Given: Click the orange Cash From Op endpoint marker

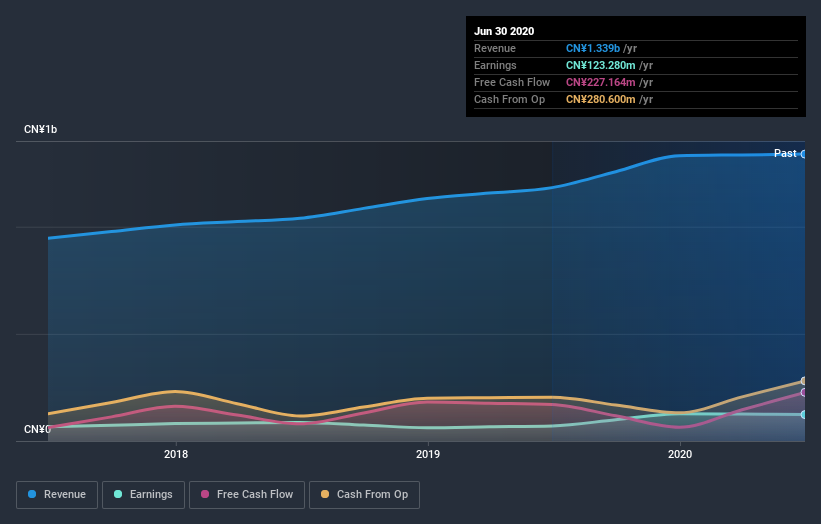Looking at the screenshot, I should coord(804,381).
